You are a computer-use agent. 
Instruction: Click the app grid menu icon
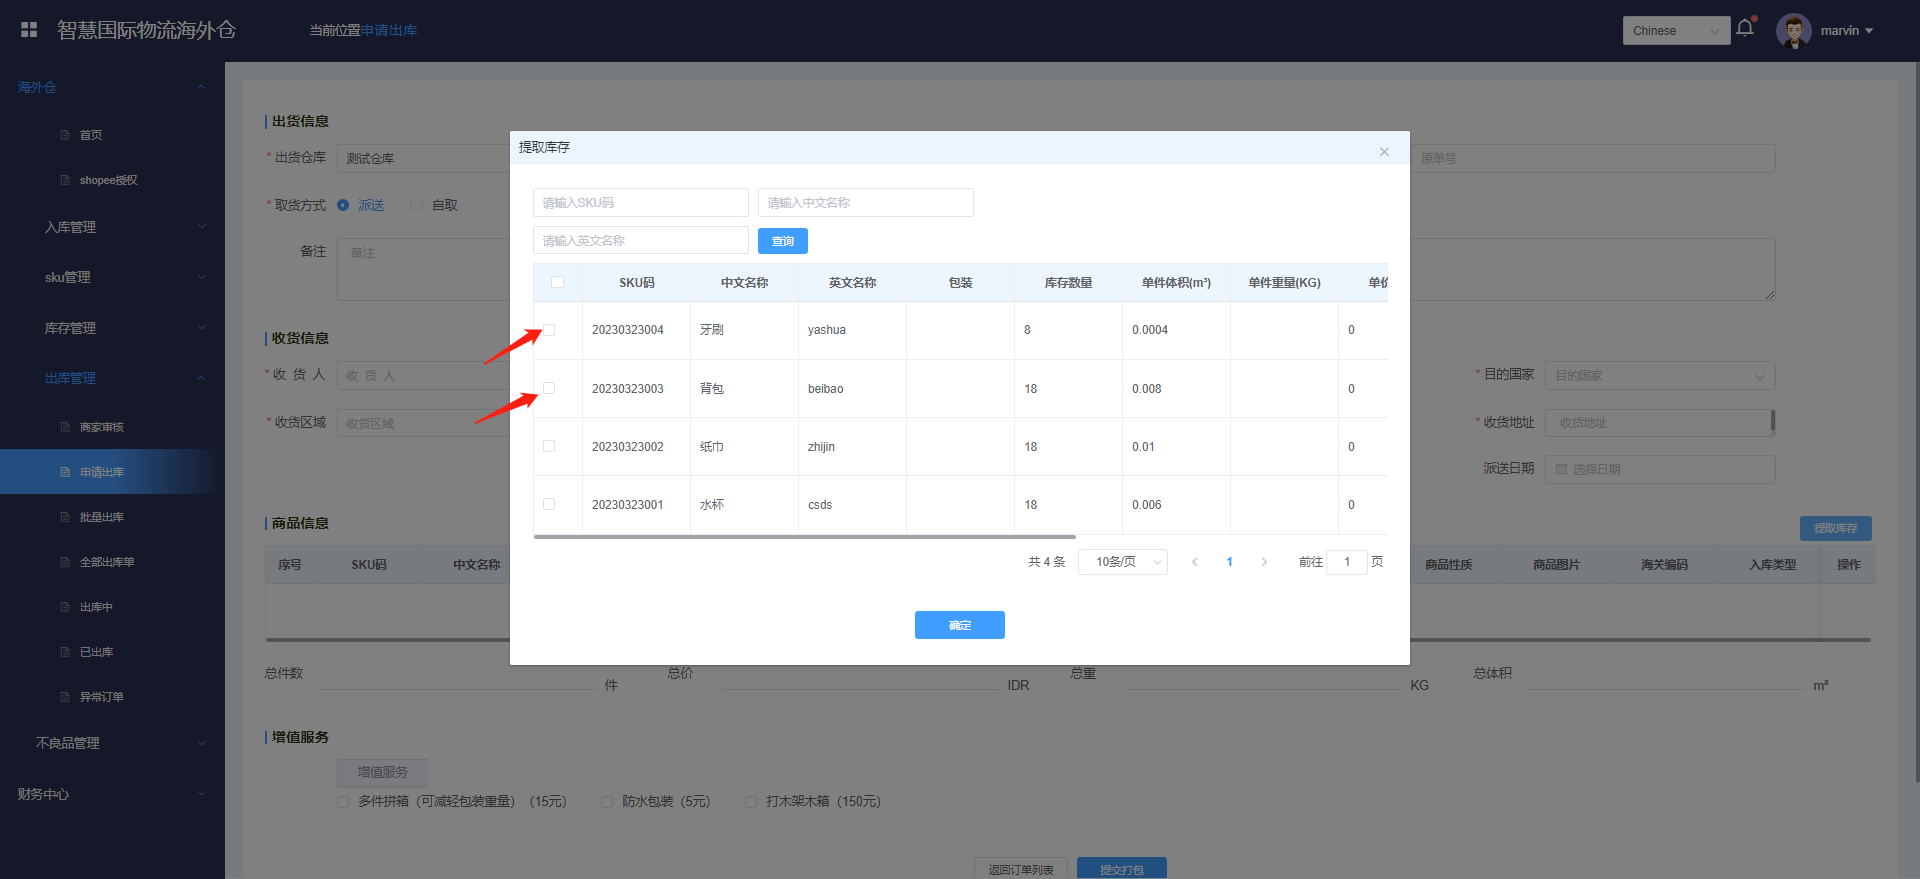pyautogui.click(x=29, y=30)
